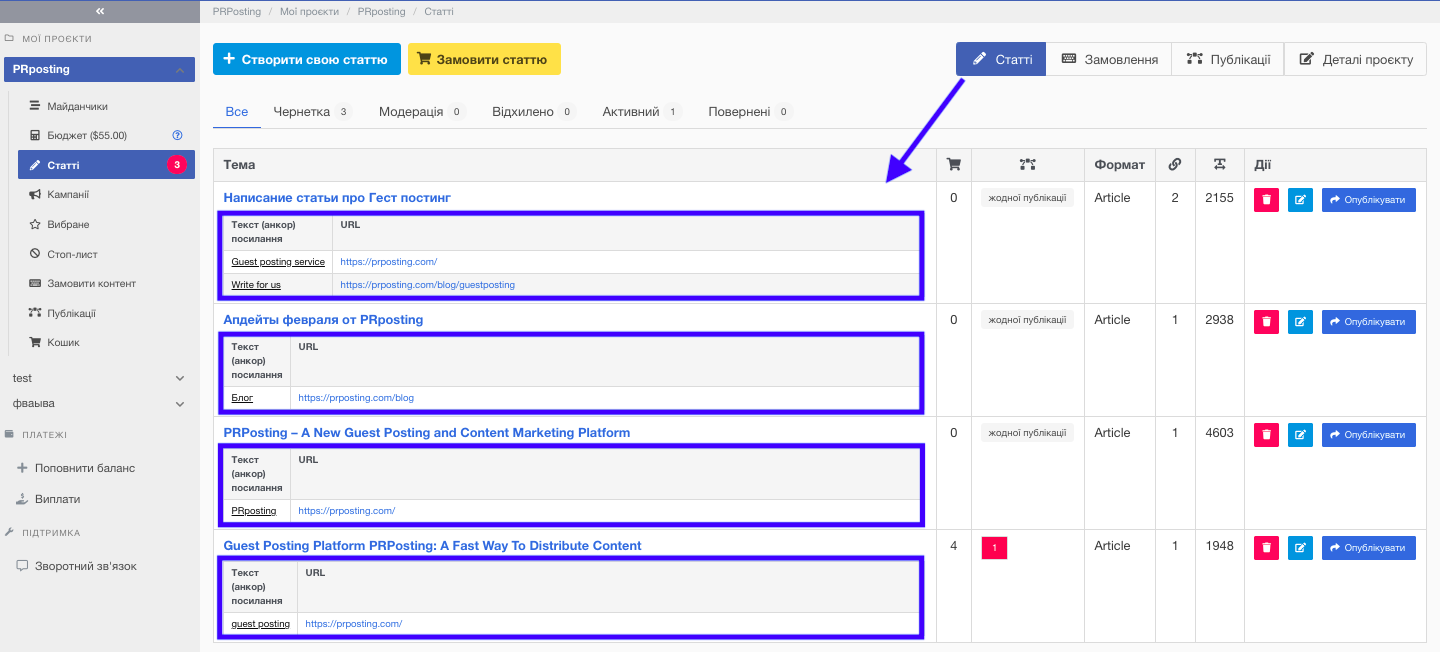Open Guest Posting Platform PRPosting article

pos(432,546)
